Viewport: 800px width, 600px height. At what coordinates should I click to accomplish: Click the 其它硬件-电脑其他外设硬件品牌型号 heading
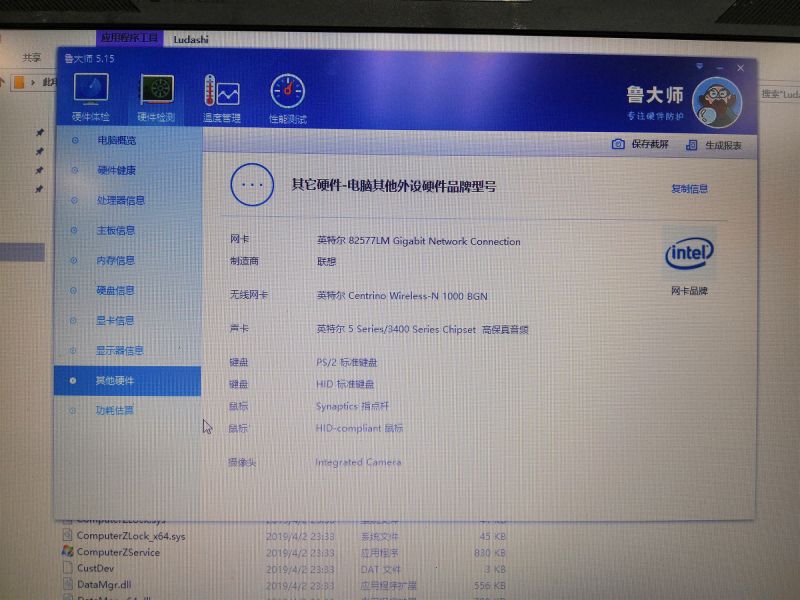click(393, 186)
